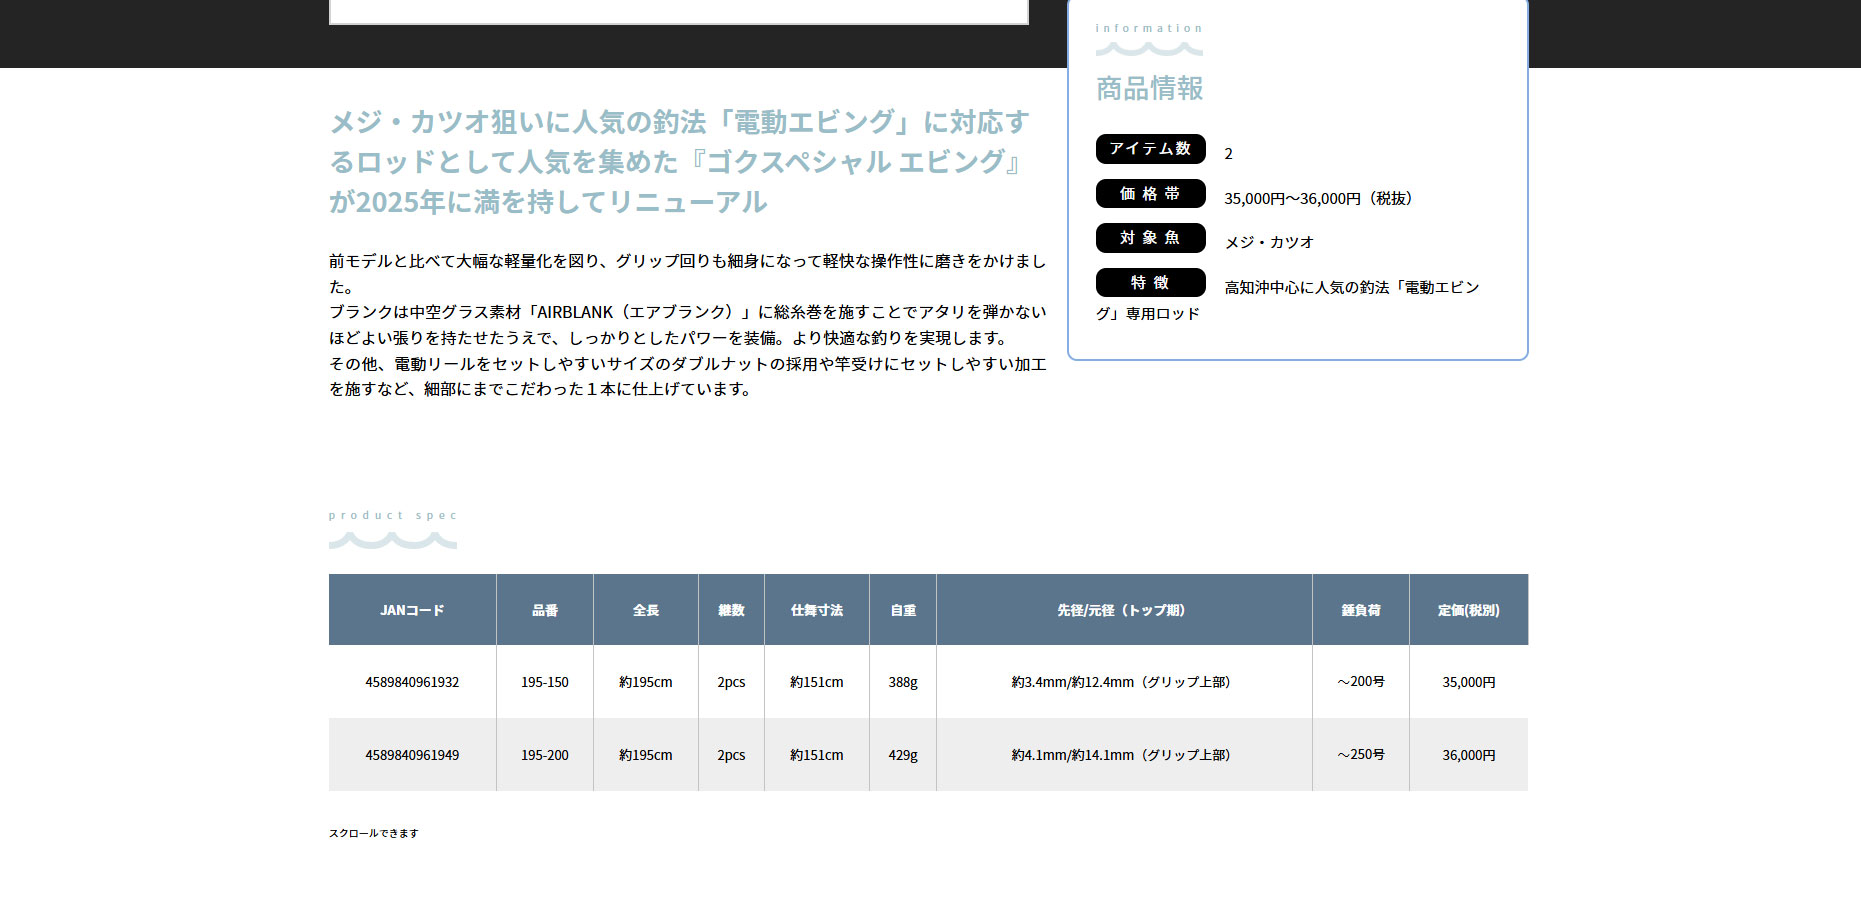Click the weight value 388g
Screen dimensions: 1861x901
[x=903, y=682]
